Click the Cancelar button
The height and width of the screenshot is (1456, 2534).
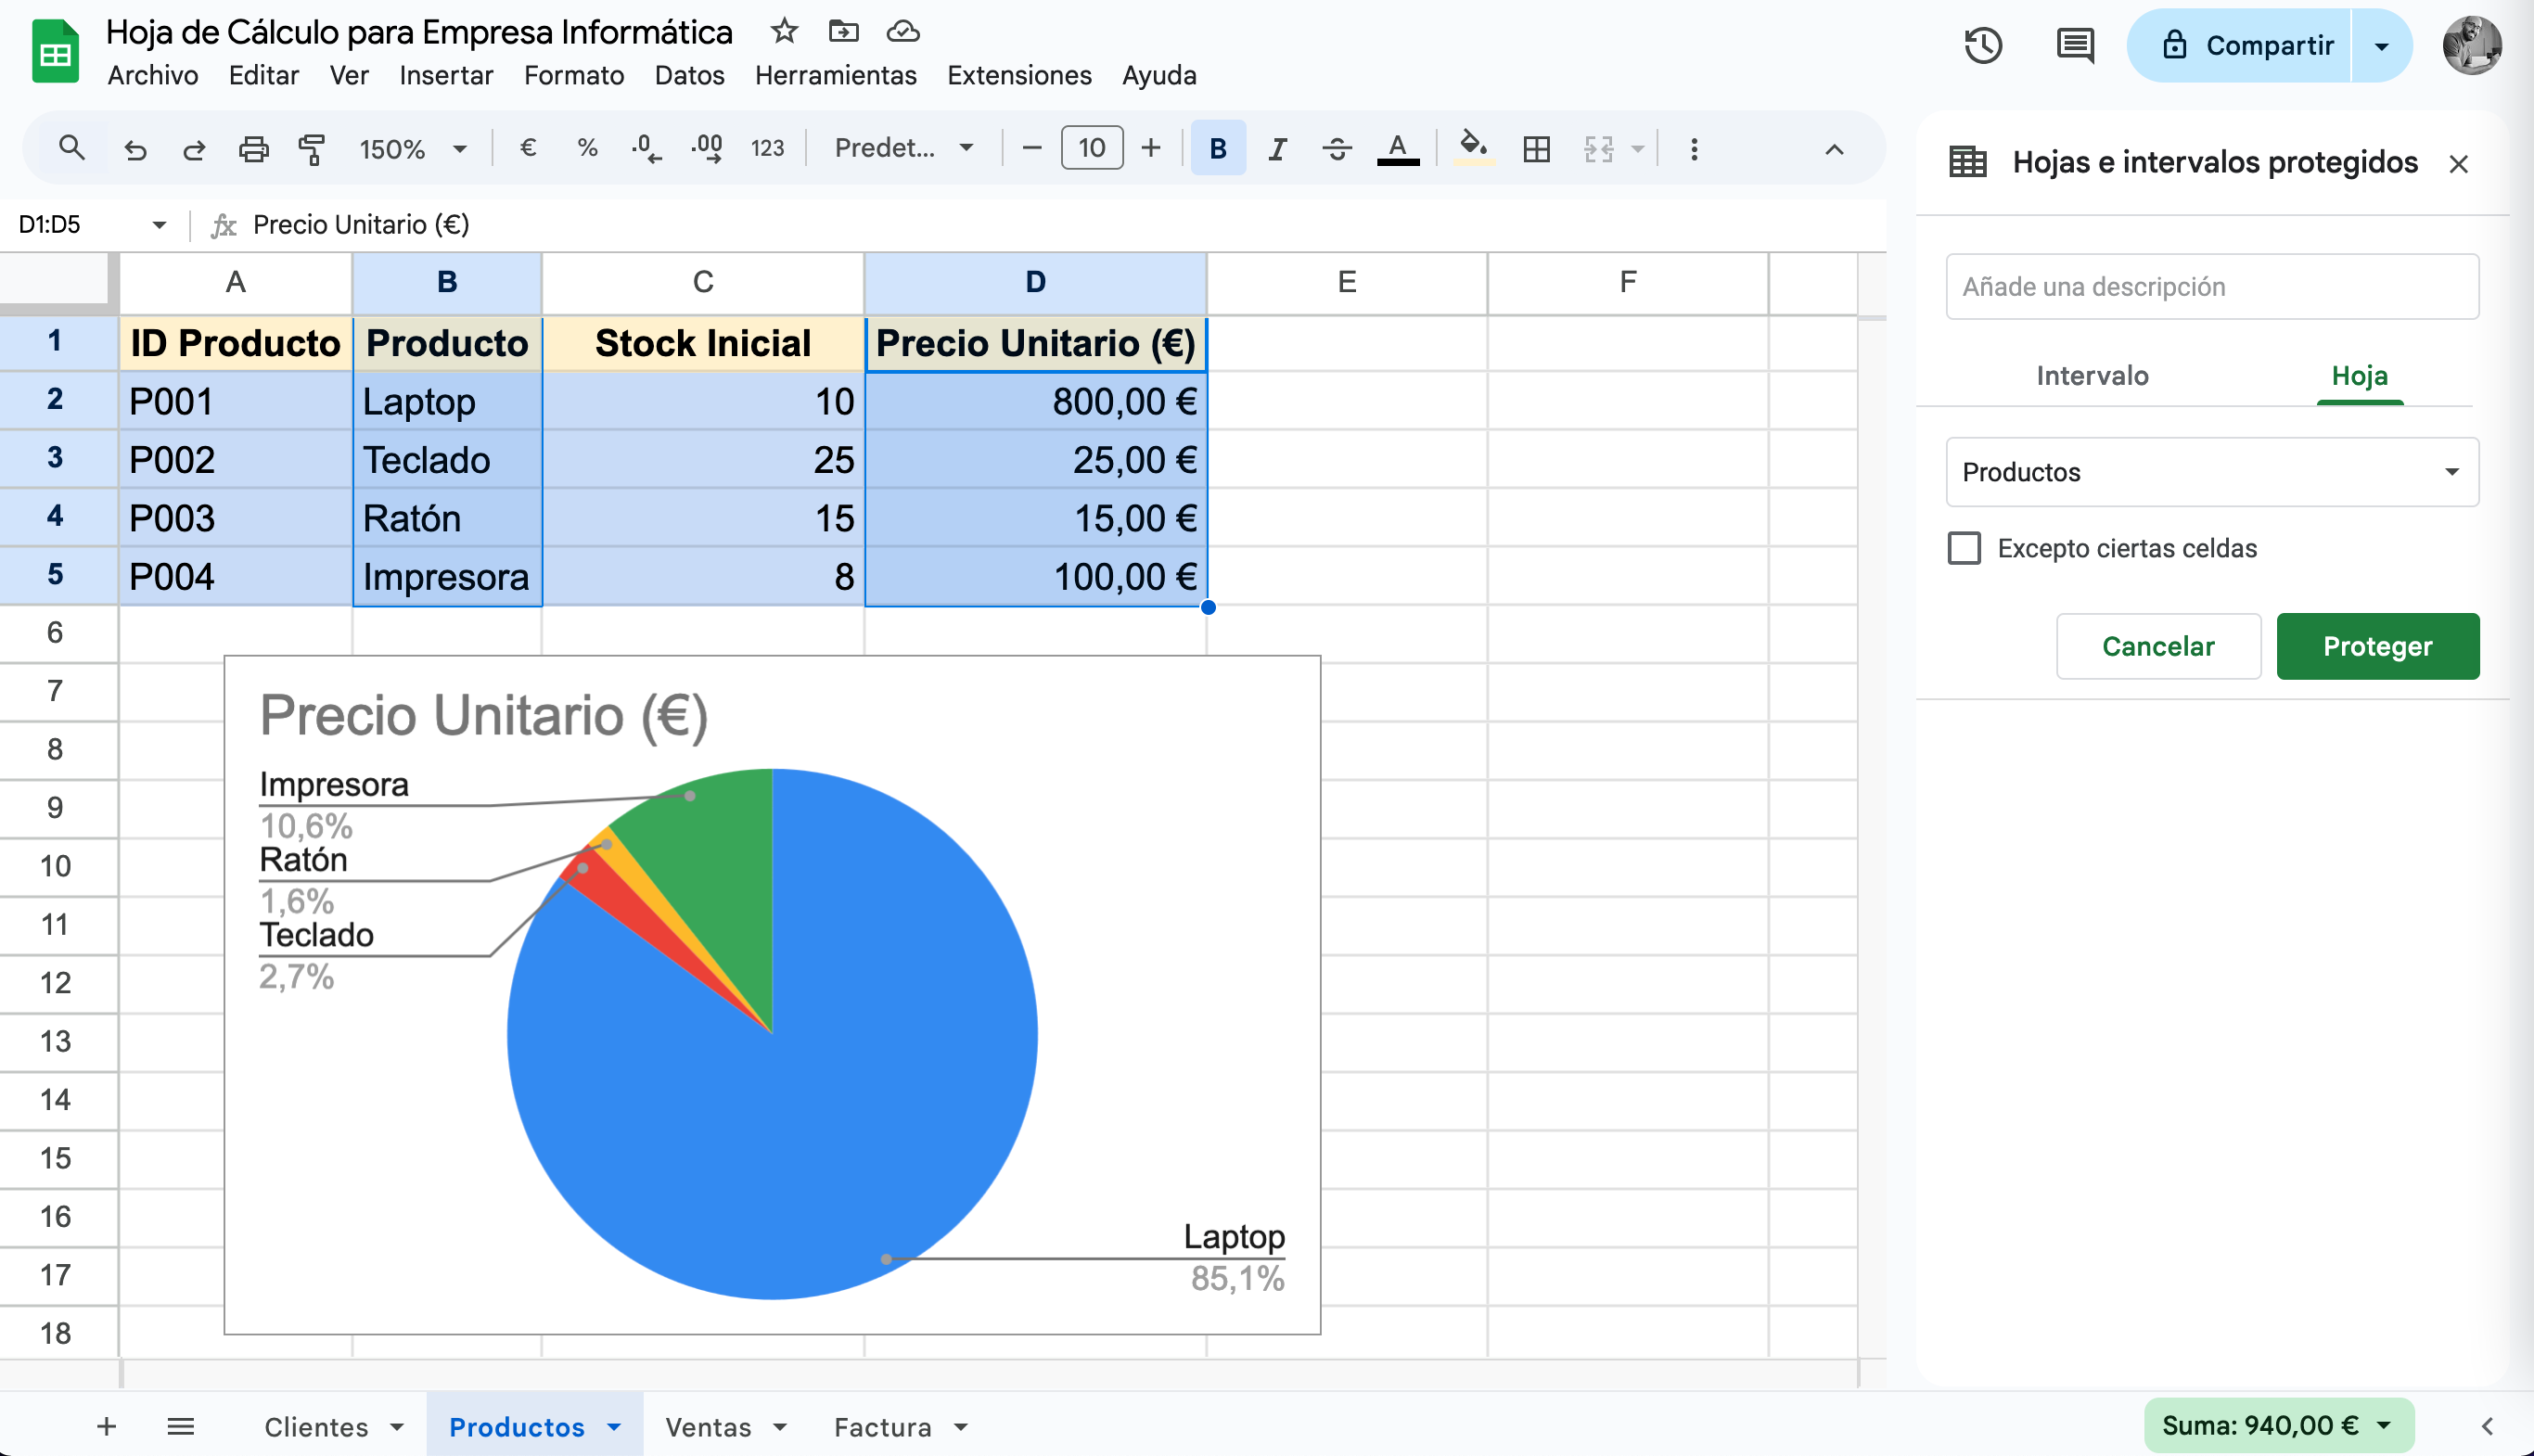(x=2158, y=646)
